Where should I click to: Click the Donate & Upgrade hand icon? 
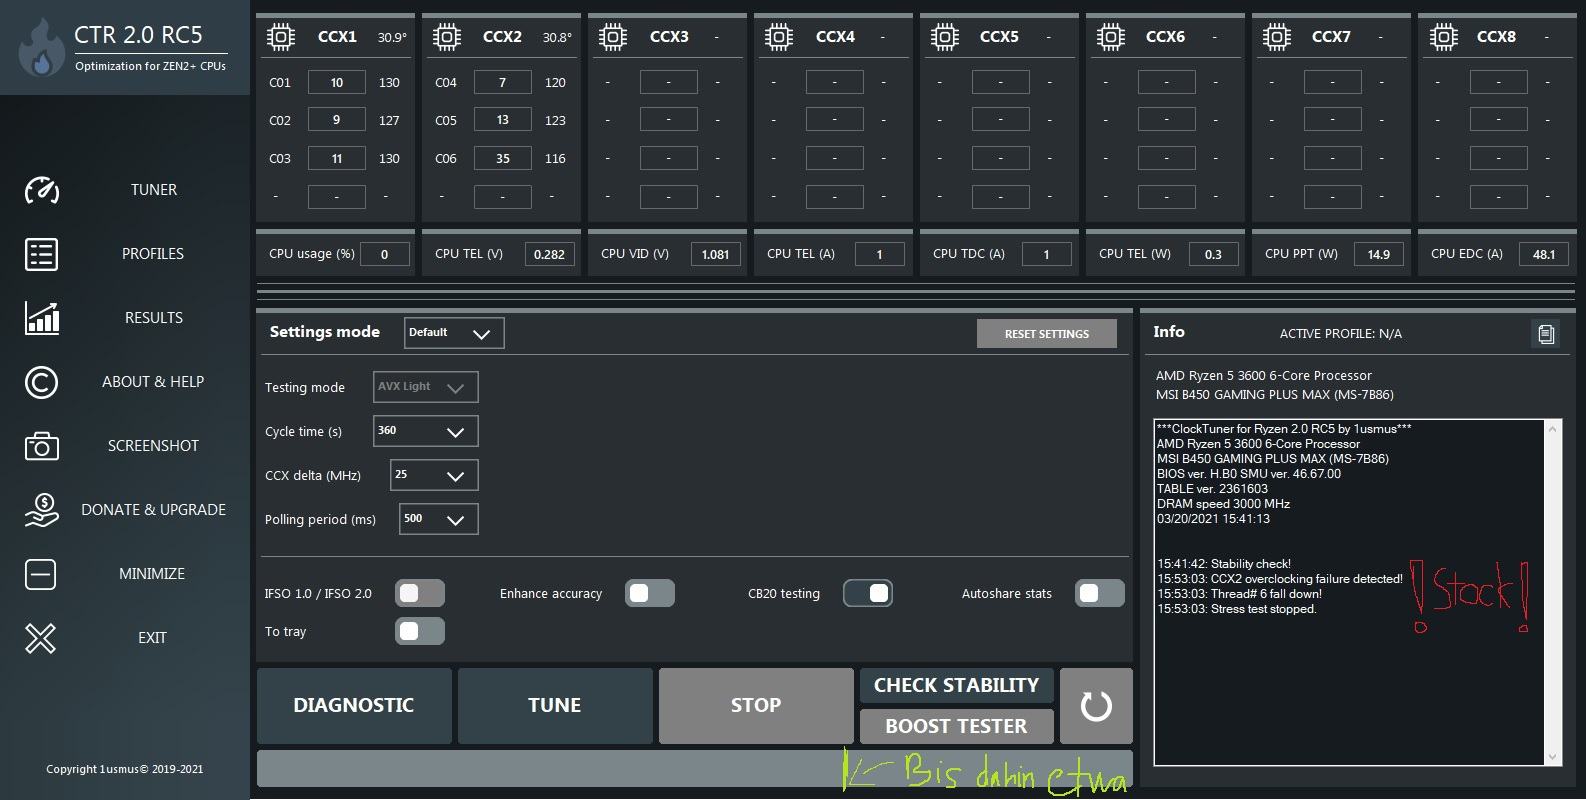[x=41, y=510]
